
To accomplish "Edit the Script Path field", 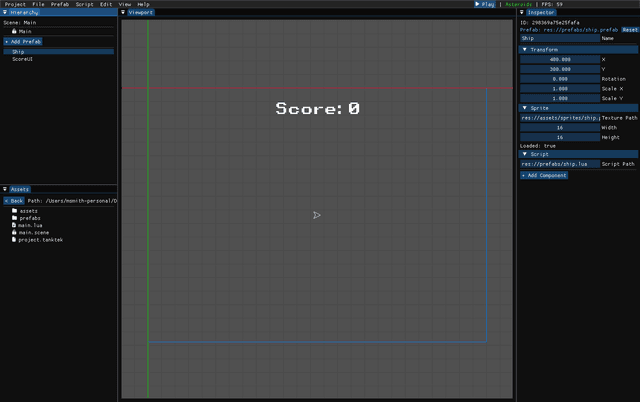I will click(560, 164).
